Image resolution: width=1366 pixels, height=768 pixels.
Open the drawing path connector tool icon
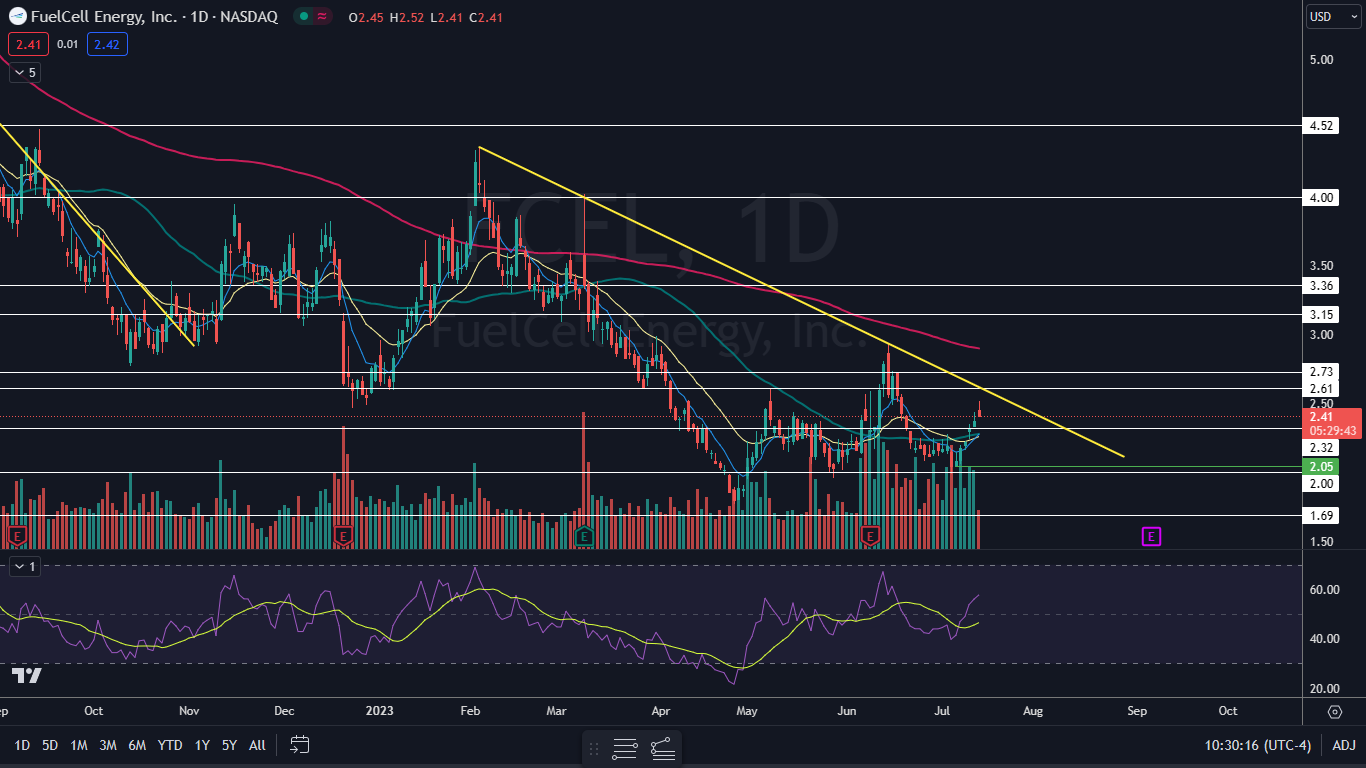(662, 748)
